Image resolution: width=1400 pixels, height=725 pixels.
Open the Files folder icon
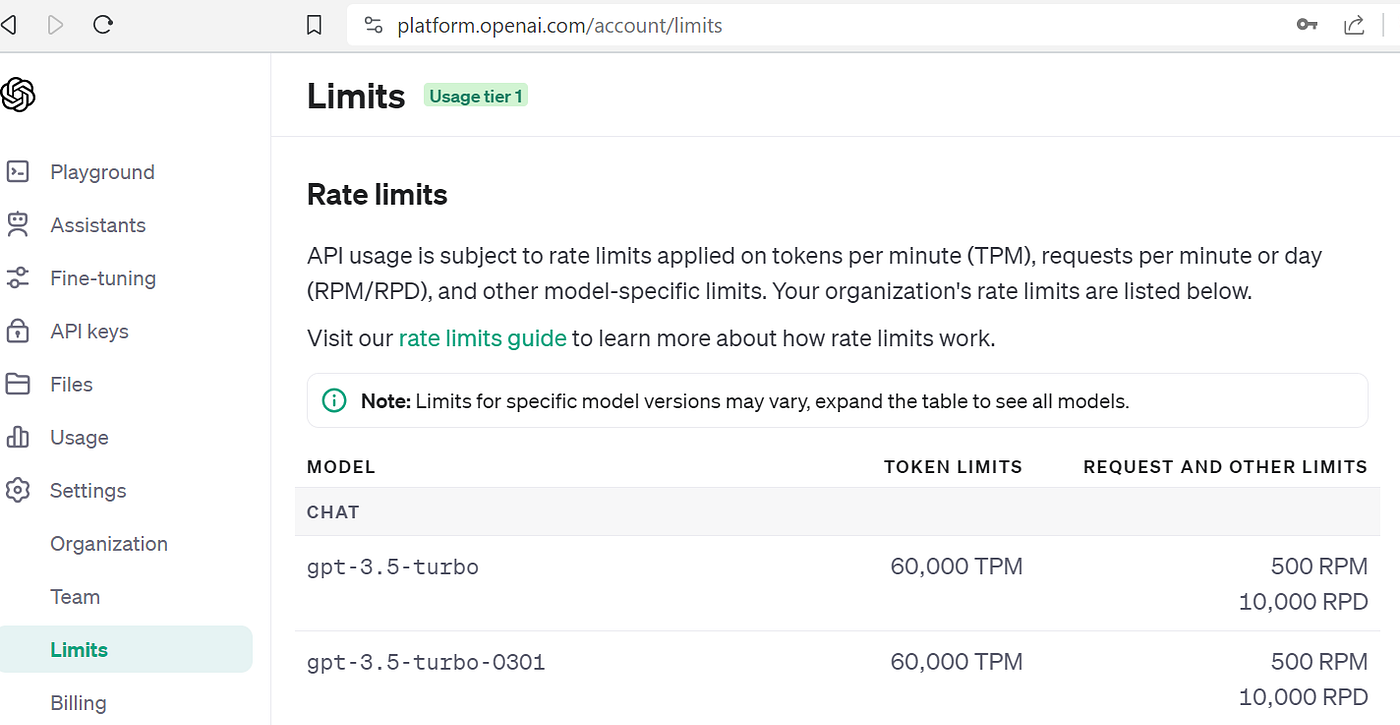click(18, 384)
